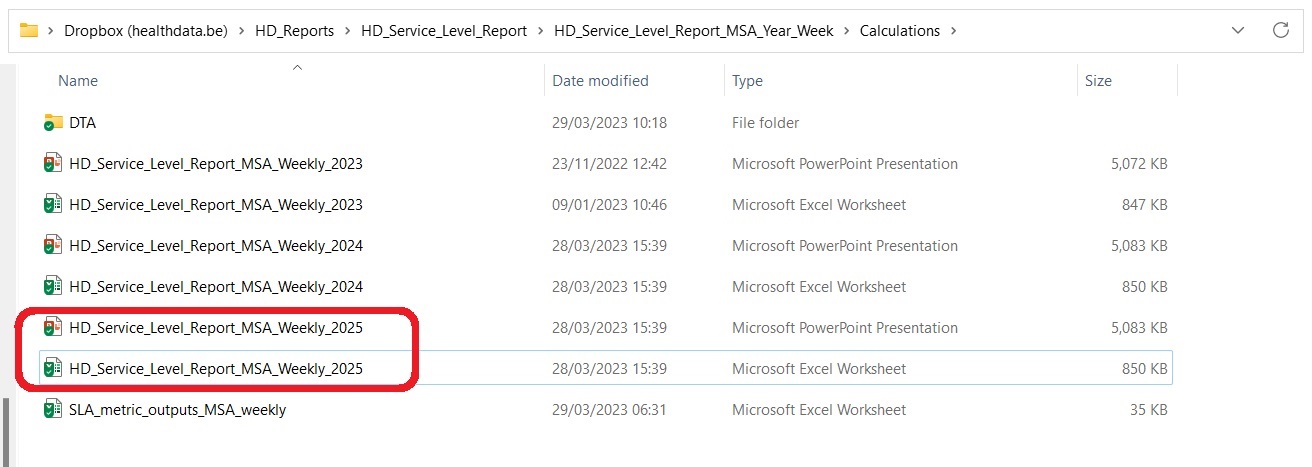1312x467 pixels.
Task: Select the 2023 Excel worksheet icon
Action: (x=54, y=205)
